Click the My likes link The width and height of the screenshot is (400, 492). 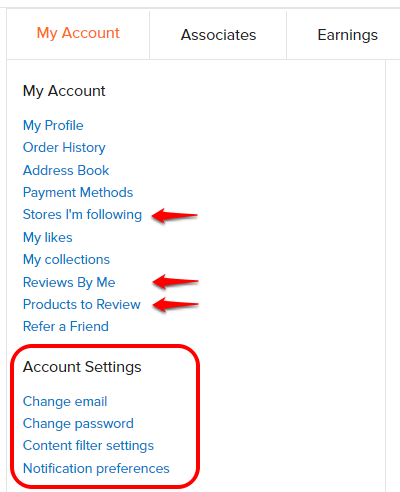click(x=48, y=237)
